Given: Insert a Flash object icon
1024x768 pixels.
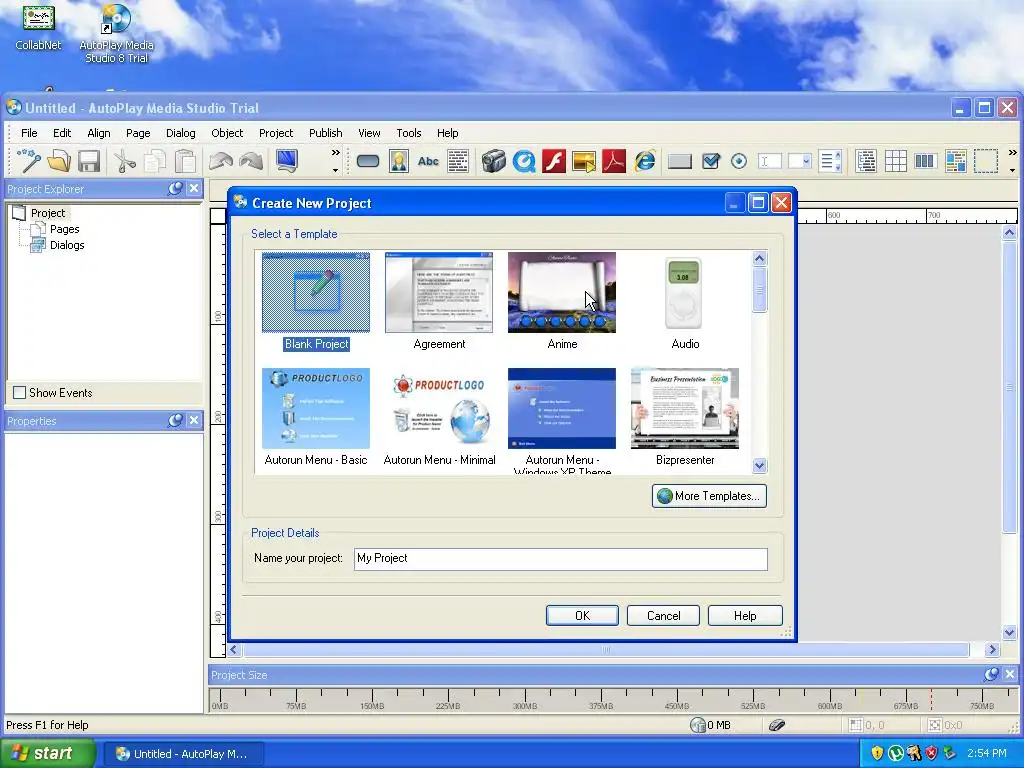Looking at the screenshot, I should [554, 161].
